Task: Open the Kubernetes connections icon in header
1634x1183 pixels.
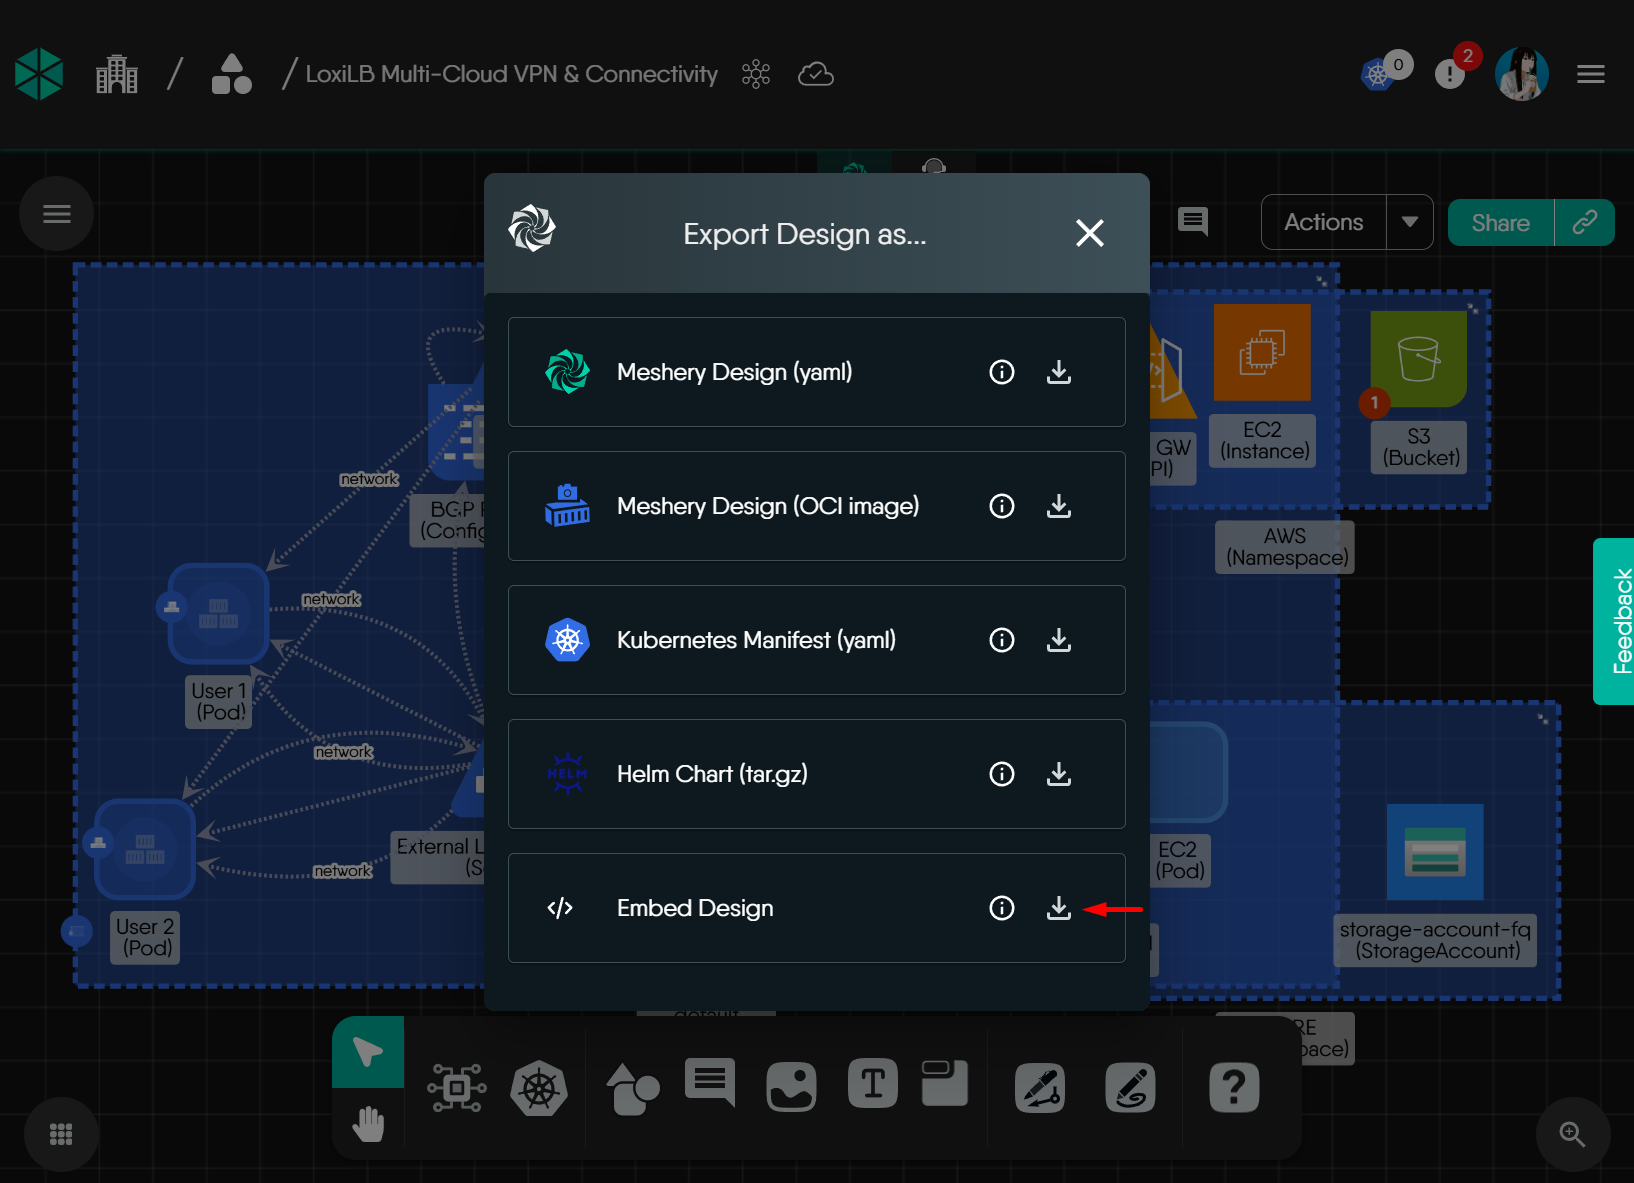Action: coord(1378,74)
